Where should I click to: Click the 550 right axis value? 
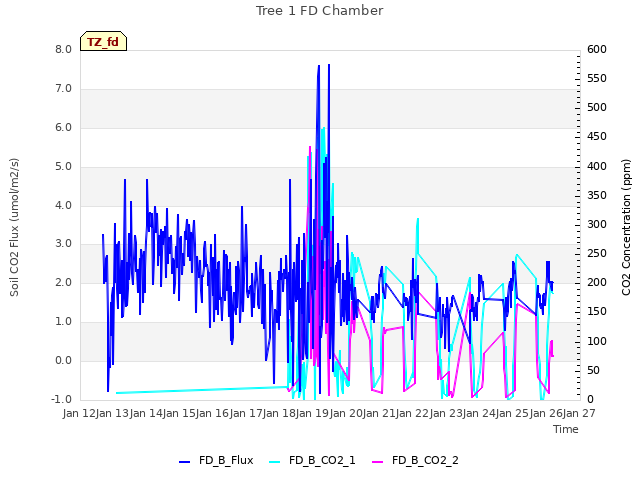[x=597, y=78]
